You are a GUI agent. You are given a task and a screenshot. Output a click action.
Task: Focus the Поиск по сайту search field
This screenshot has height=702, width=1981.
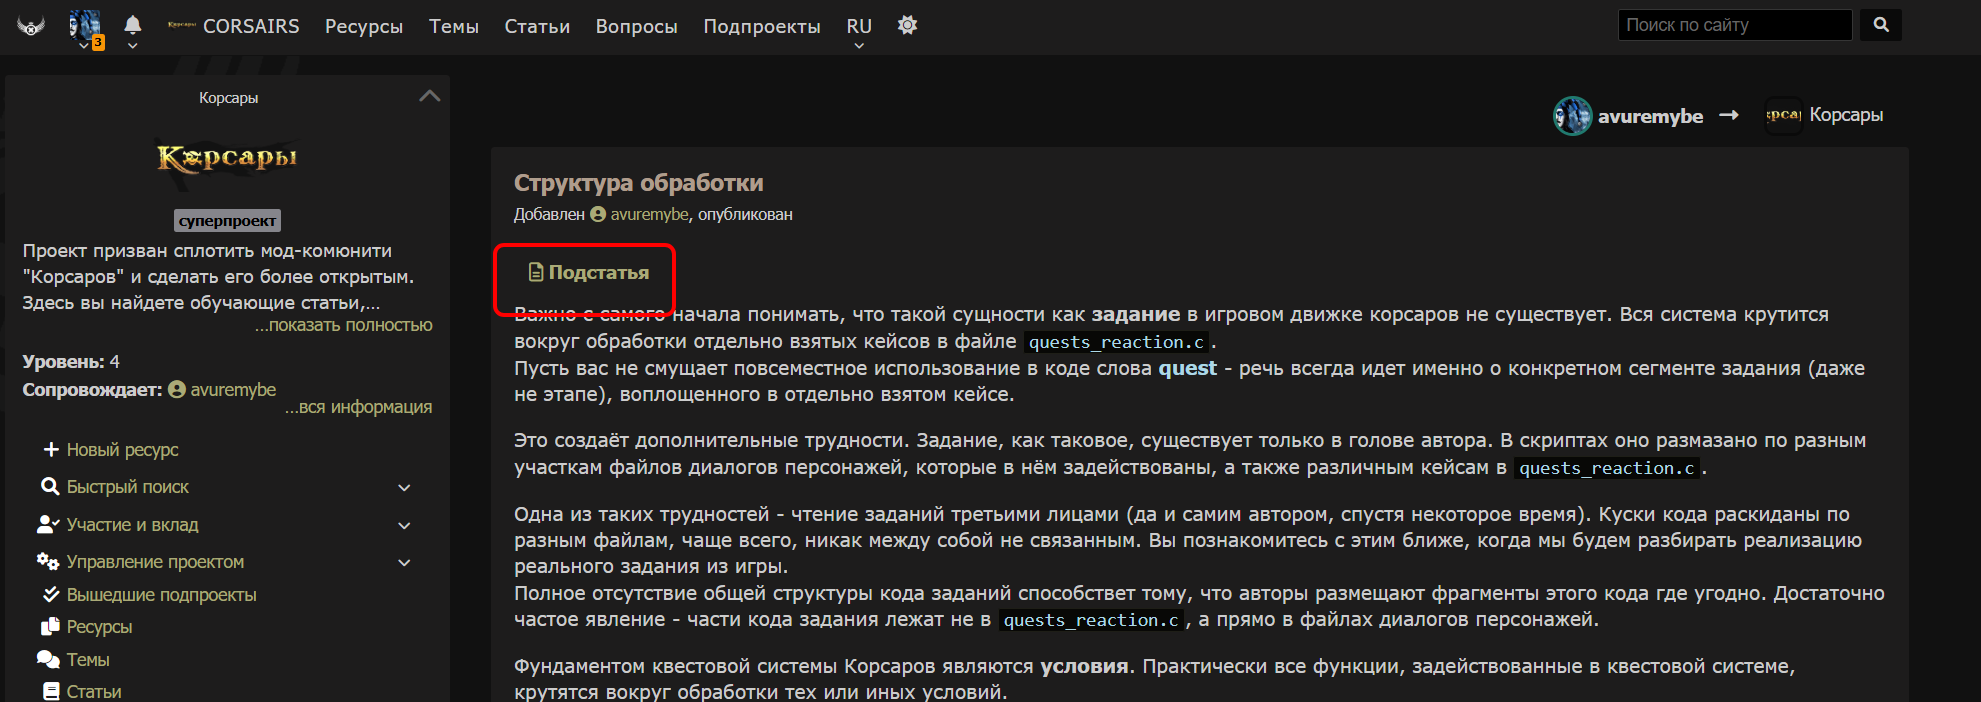coord(1735,25)
